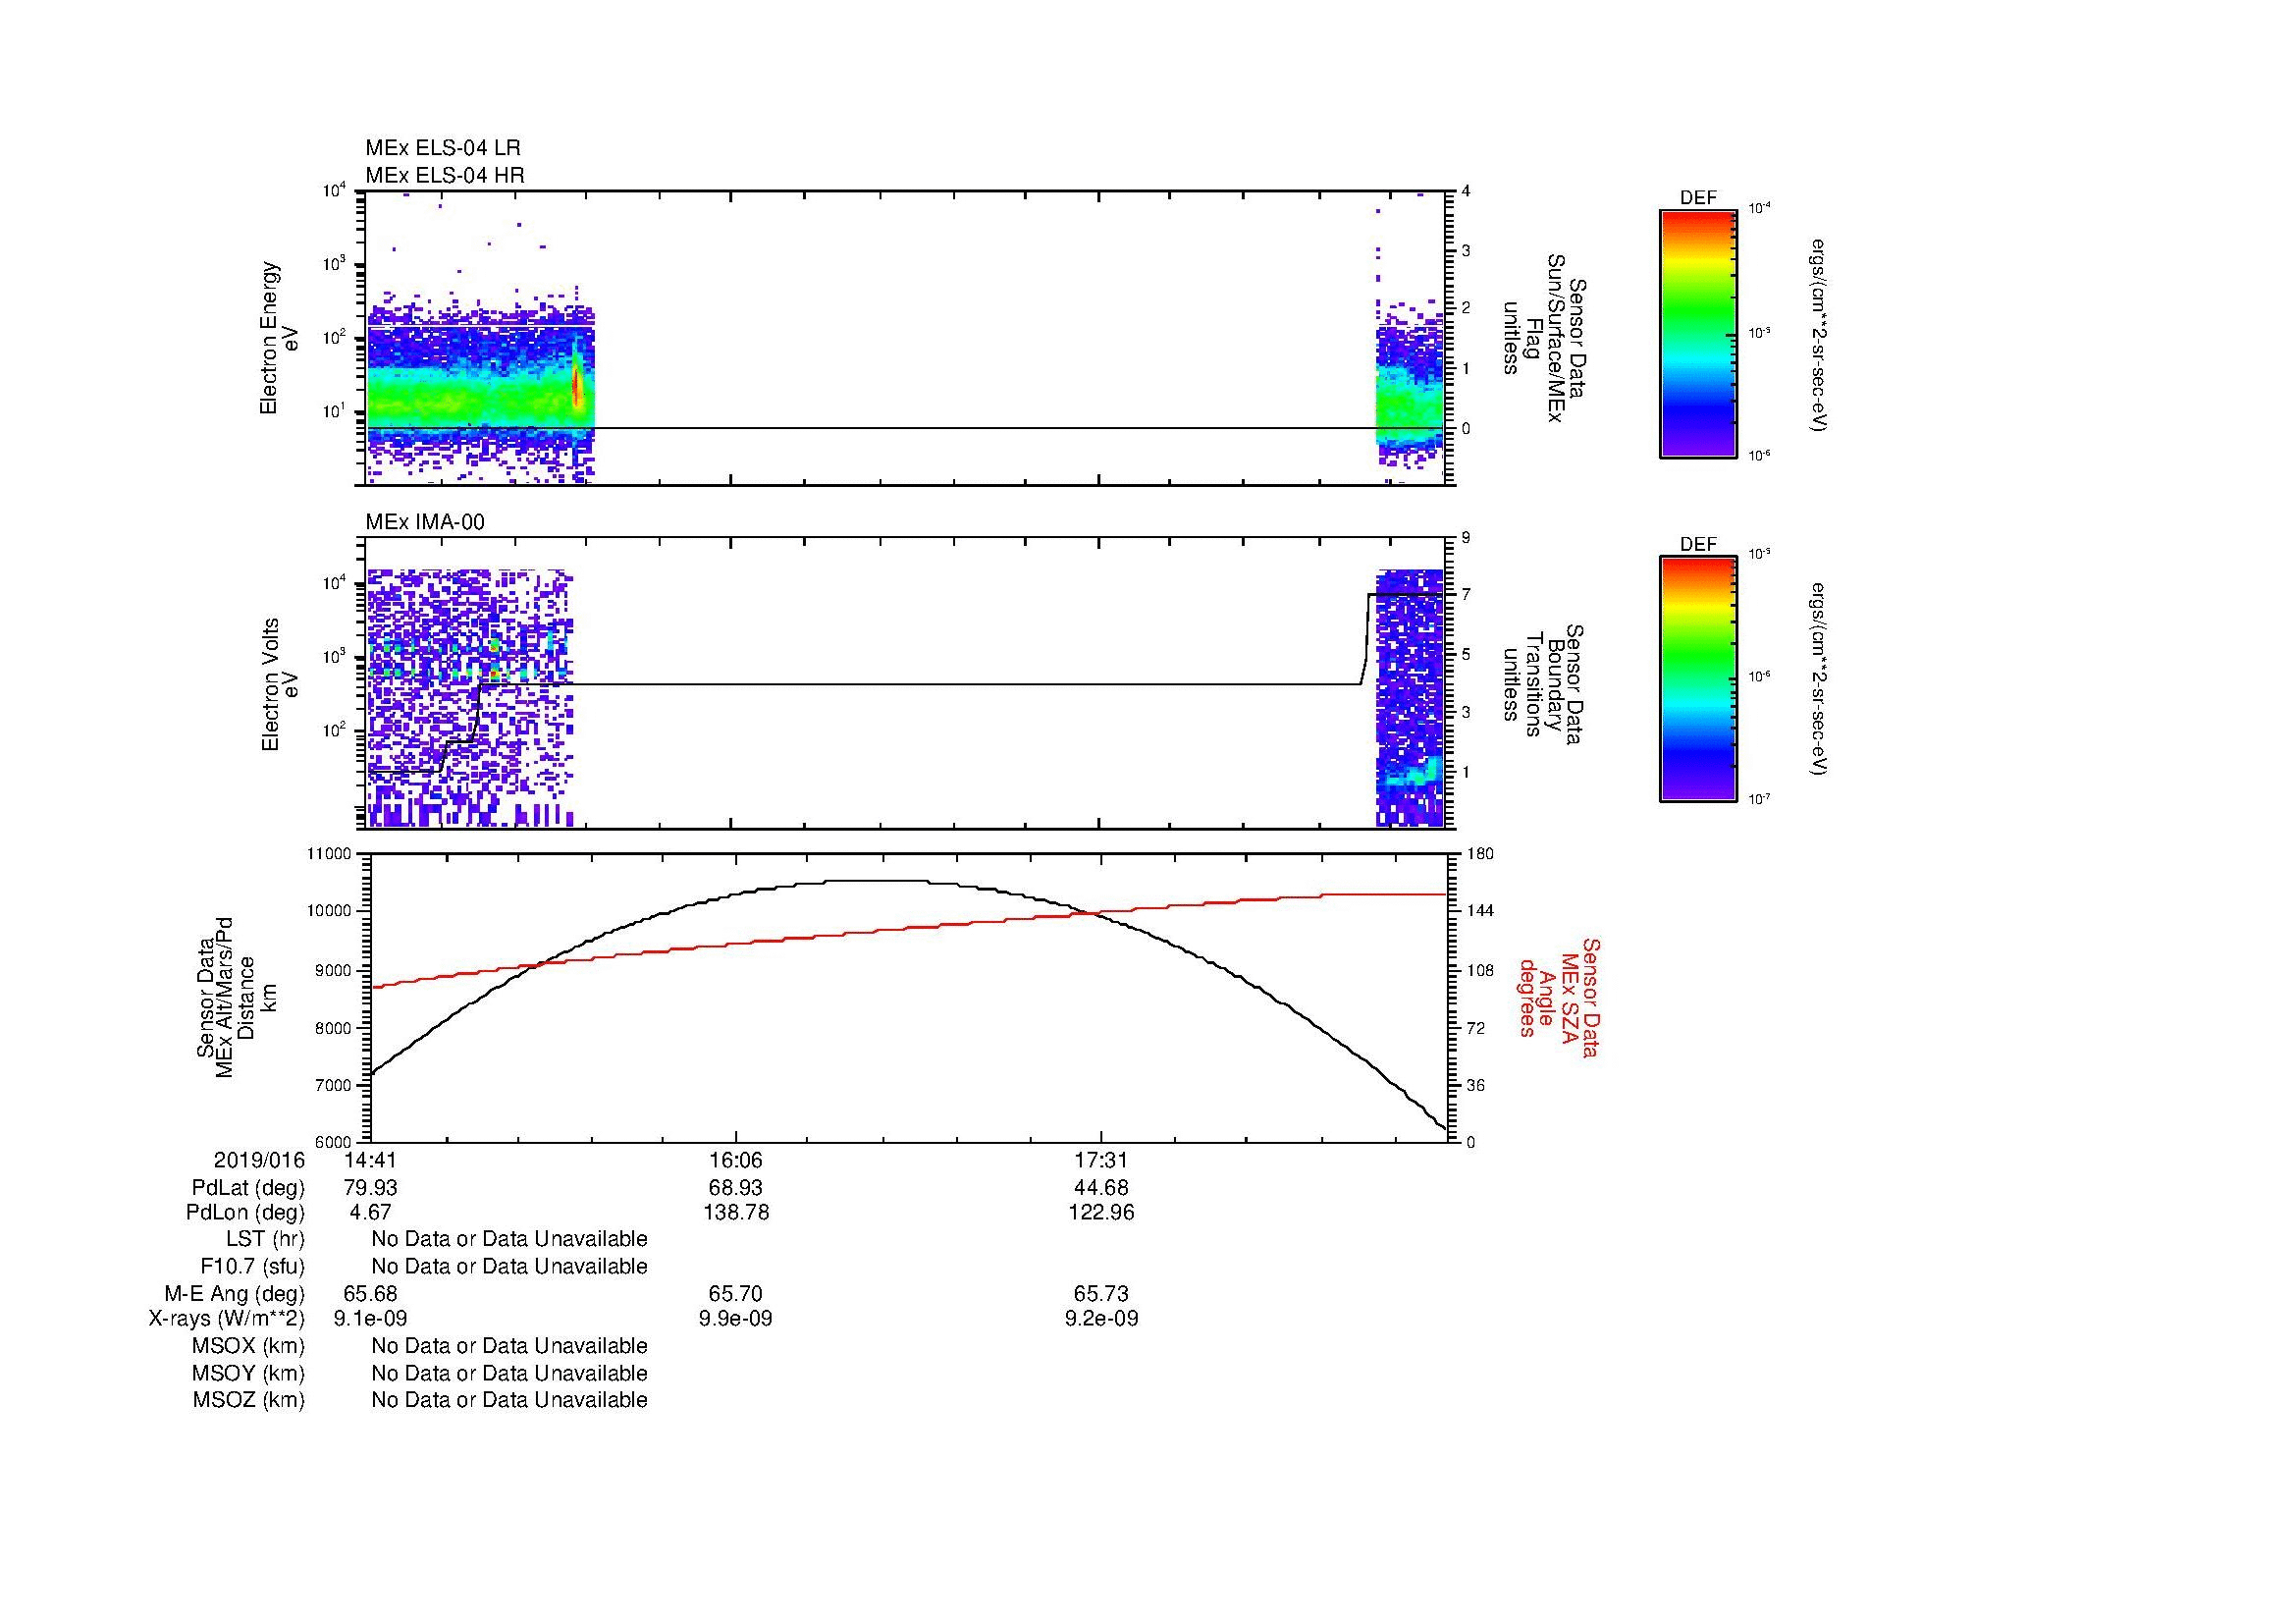Click 'No Data or Data Unavailable' in LST row

coord(509,1239)
